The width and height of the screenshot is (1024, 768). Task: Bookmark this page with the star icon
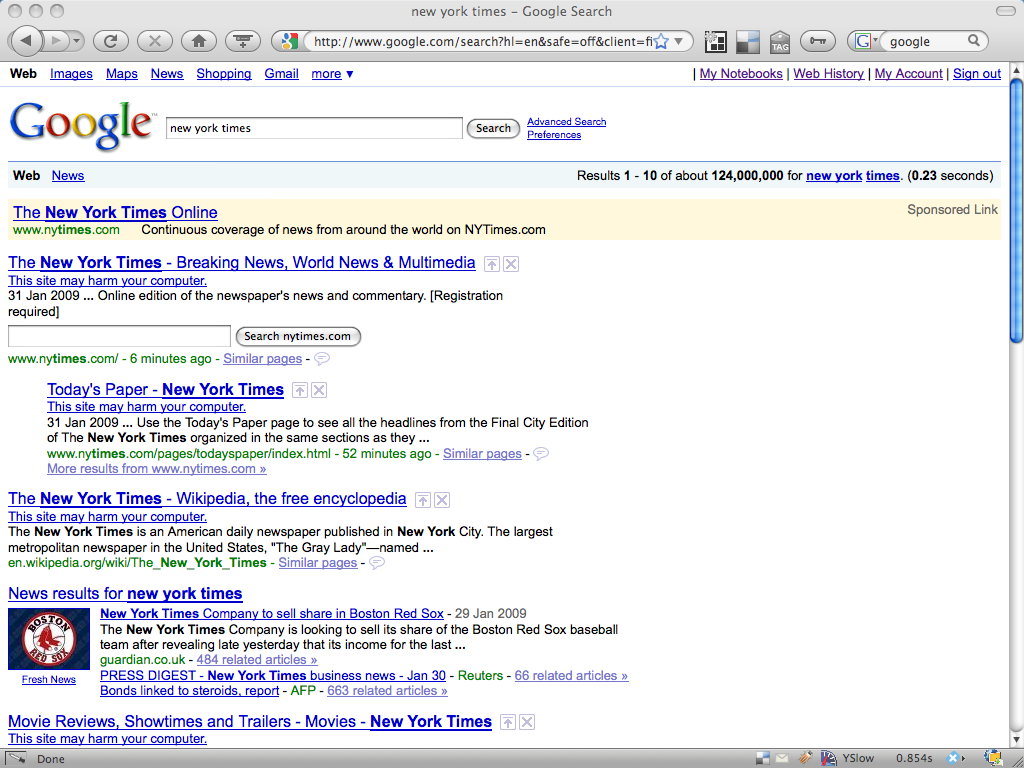[661, 41]
